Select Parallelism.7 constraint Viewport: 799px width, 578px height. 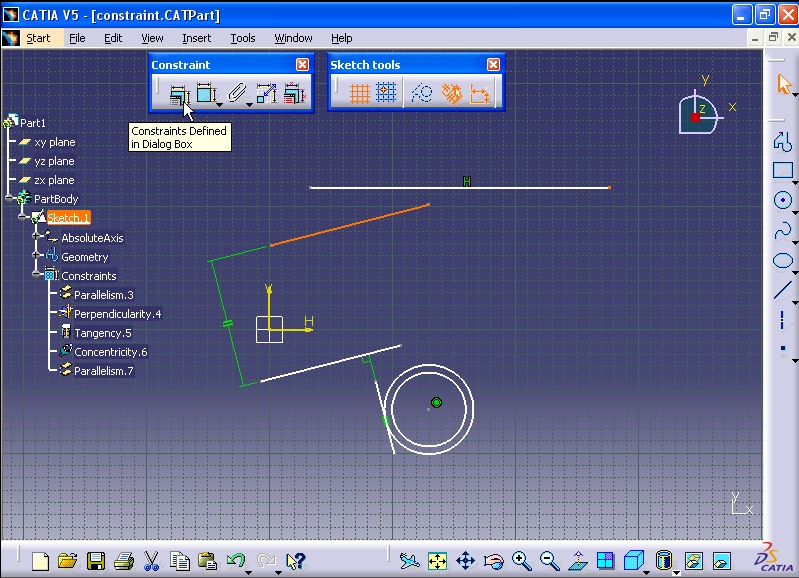tap(103, 371)
